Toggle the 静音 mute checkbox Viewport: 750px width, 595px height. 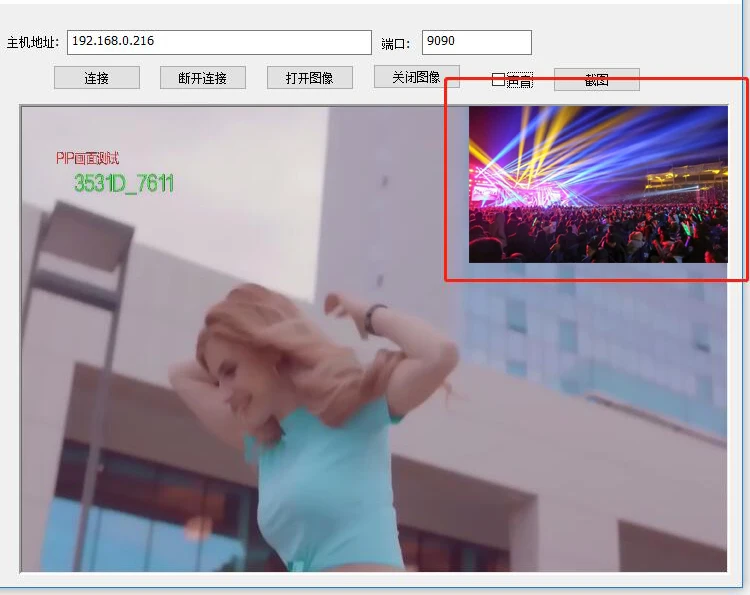pyautogui.click(x=499, y=80)
